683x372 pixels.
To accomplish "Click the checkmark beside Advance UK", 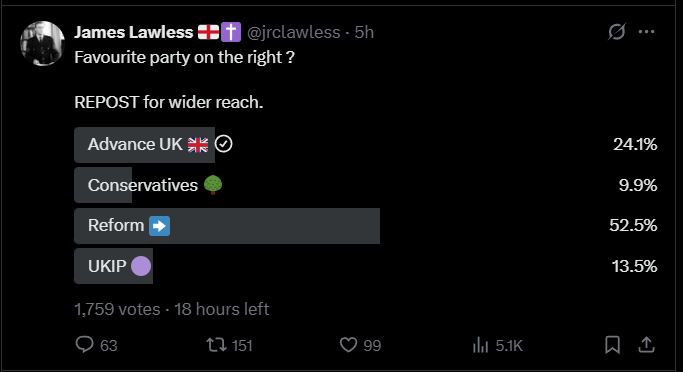I will point(224,144).
